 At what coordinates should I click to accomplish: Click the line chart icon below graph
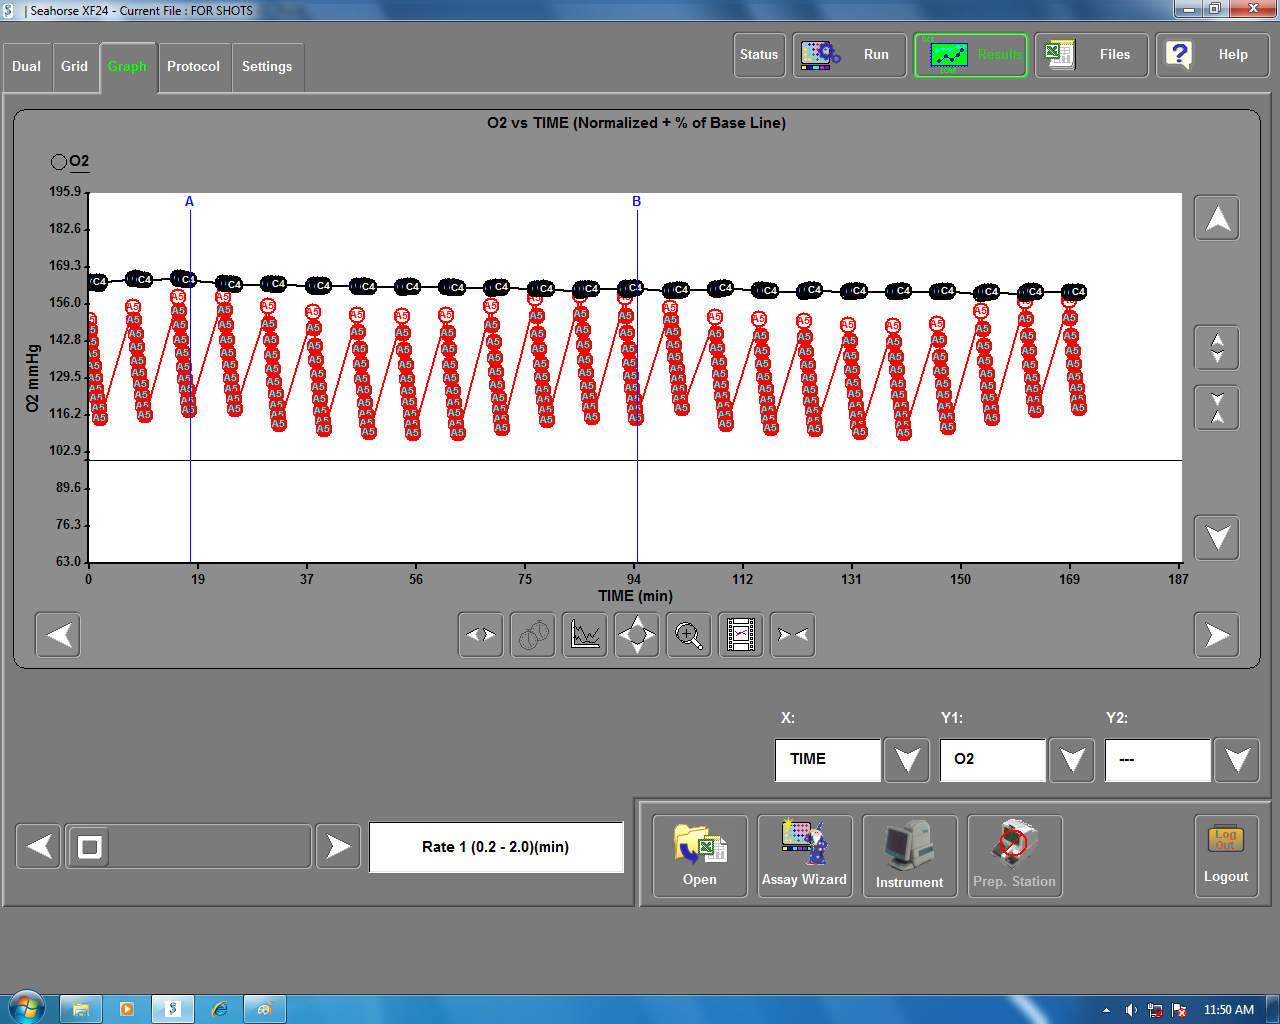[x=585, y=635]
